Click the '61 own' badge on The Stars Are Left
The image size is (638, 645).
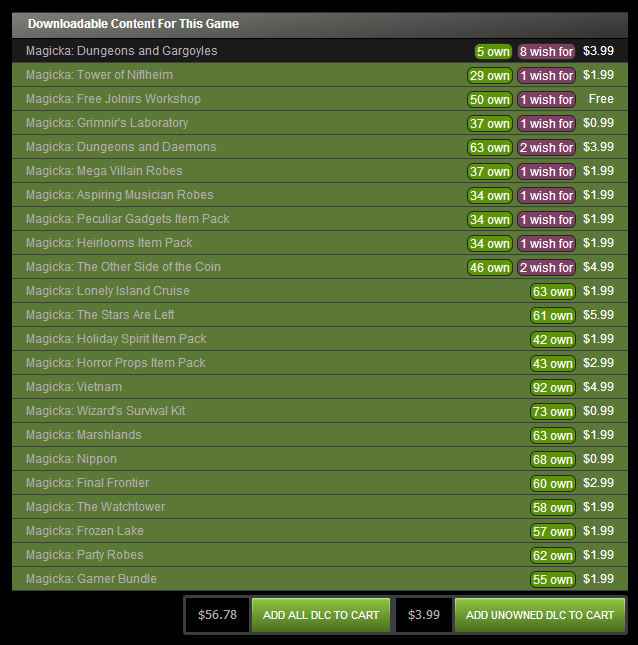(553, 316)
